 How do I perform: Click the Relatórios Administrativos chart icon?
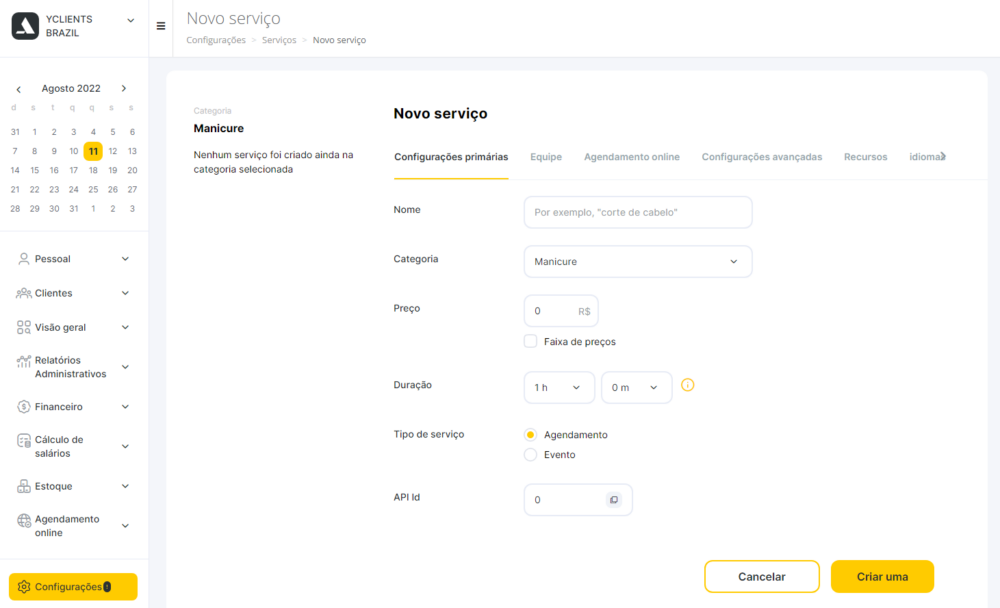(x=24, y=361)
